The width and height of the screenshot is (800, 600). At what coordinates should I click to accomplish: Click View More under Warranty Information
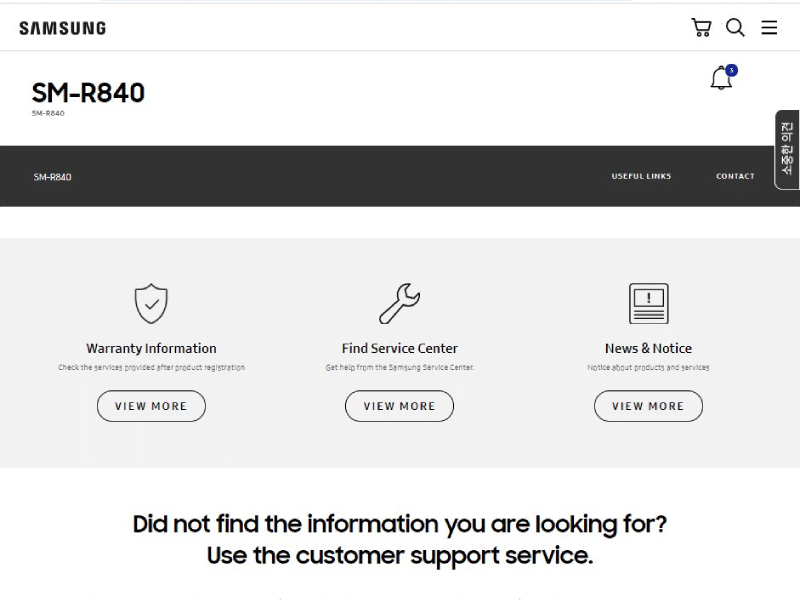[151, 406]
